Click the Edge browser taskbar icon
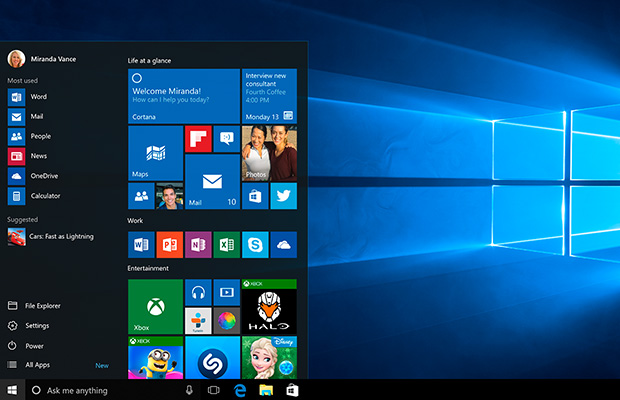 [240, 390]
